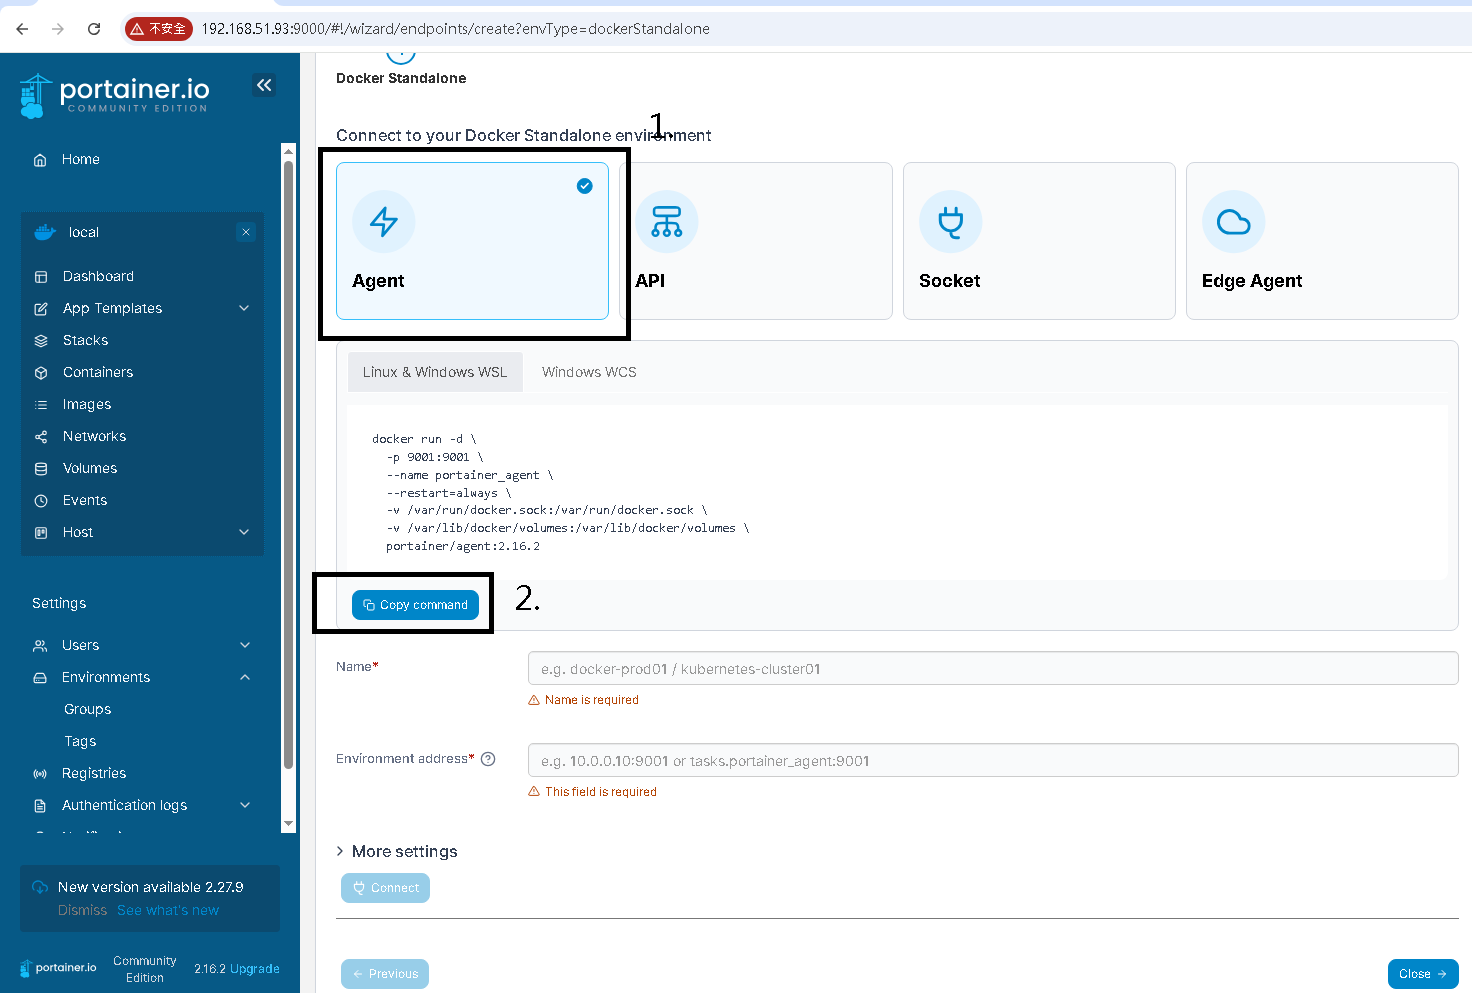Open Groups under Environments
1472x993 pixels.
(x=88, y=709)
